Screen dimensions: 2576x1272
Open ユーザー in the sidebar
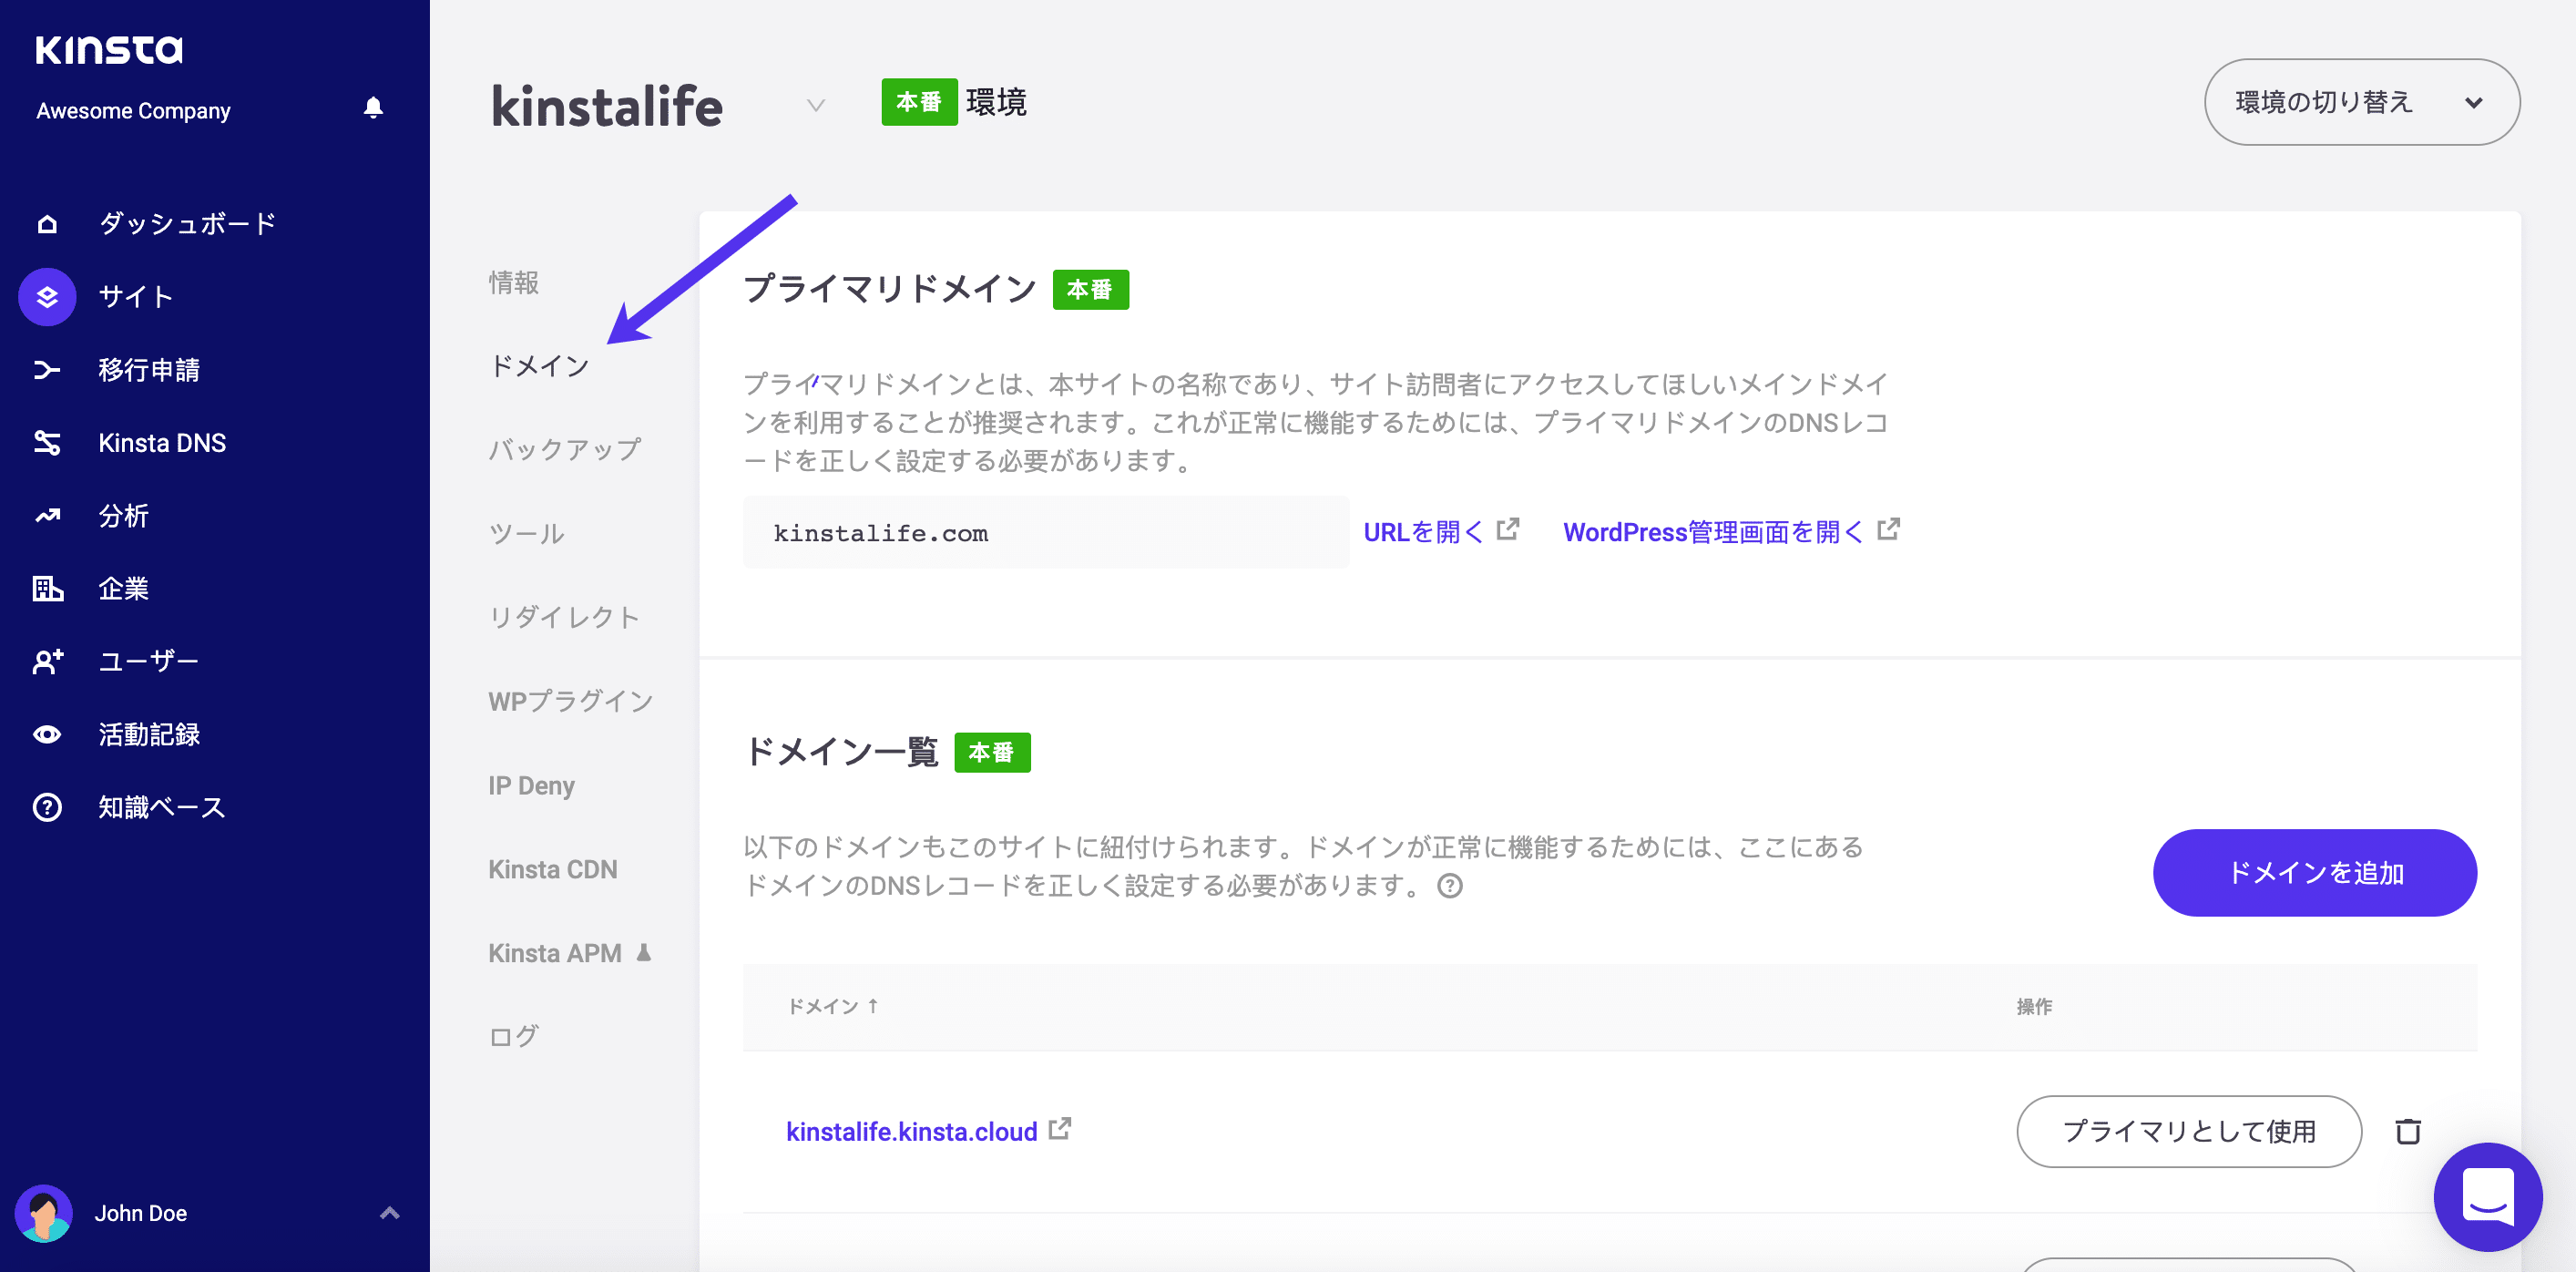pyautogui.click(x=149, y=661)
